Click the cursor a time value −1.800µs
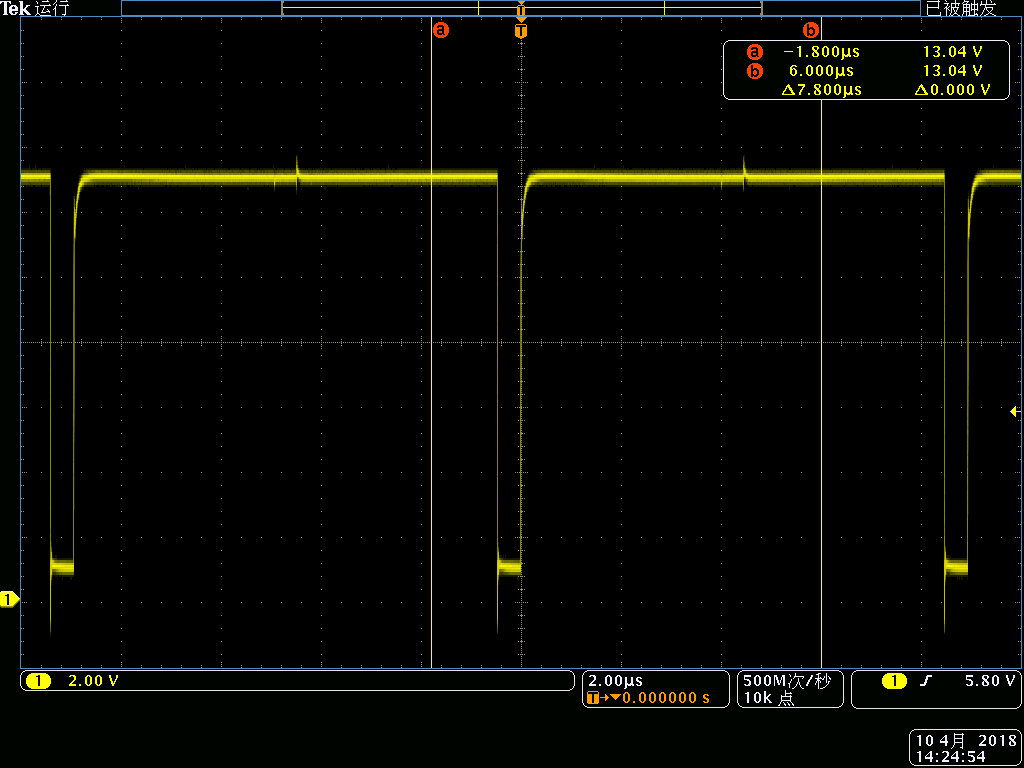Viewport: 1024px width, 768px height. pyautogui.click(x=821, y=52)
